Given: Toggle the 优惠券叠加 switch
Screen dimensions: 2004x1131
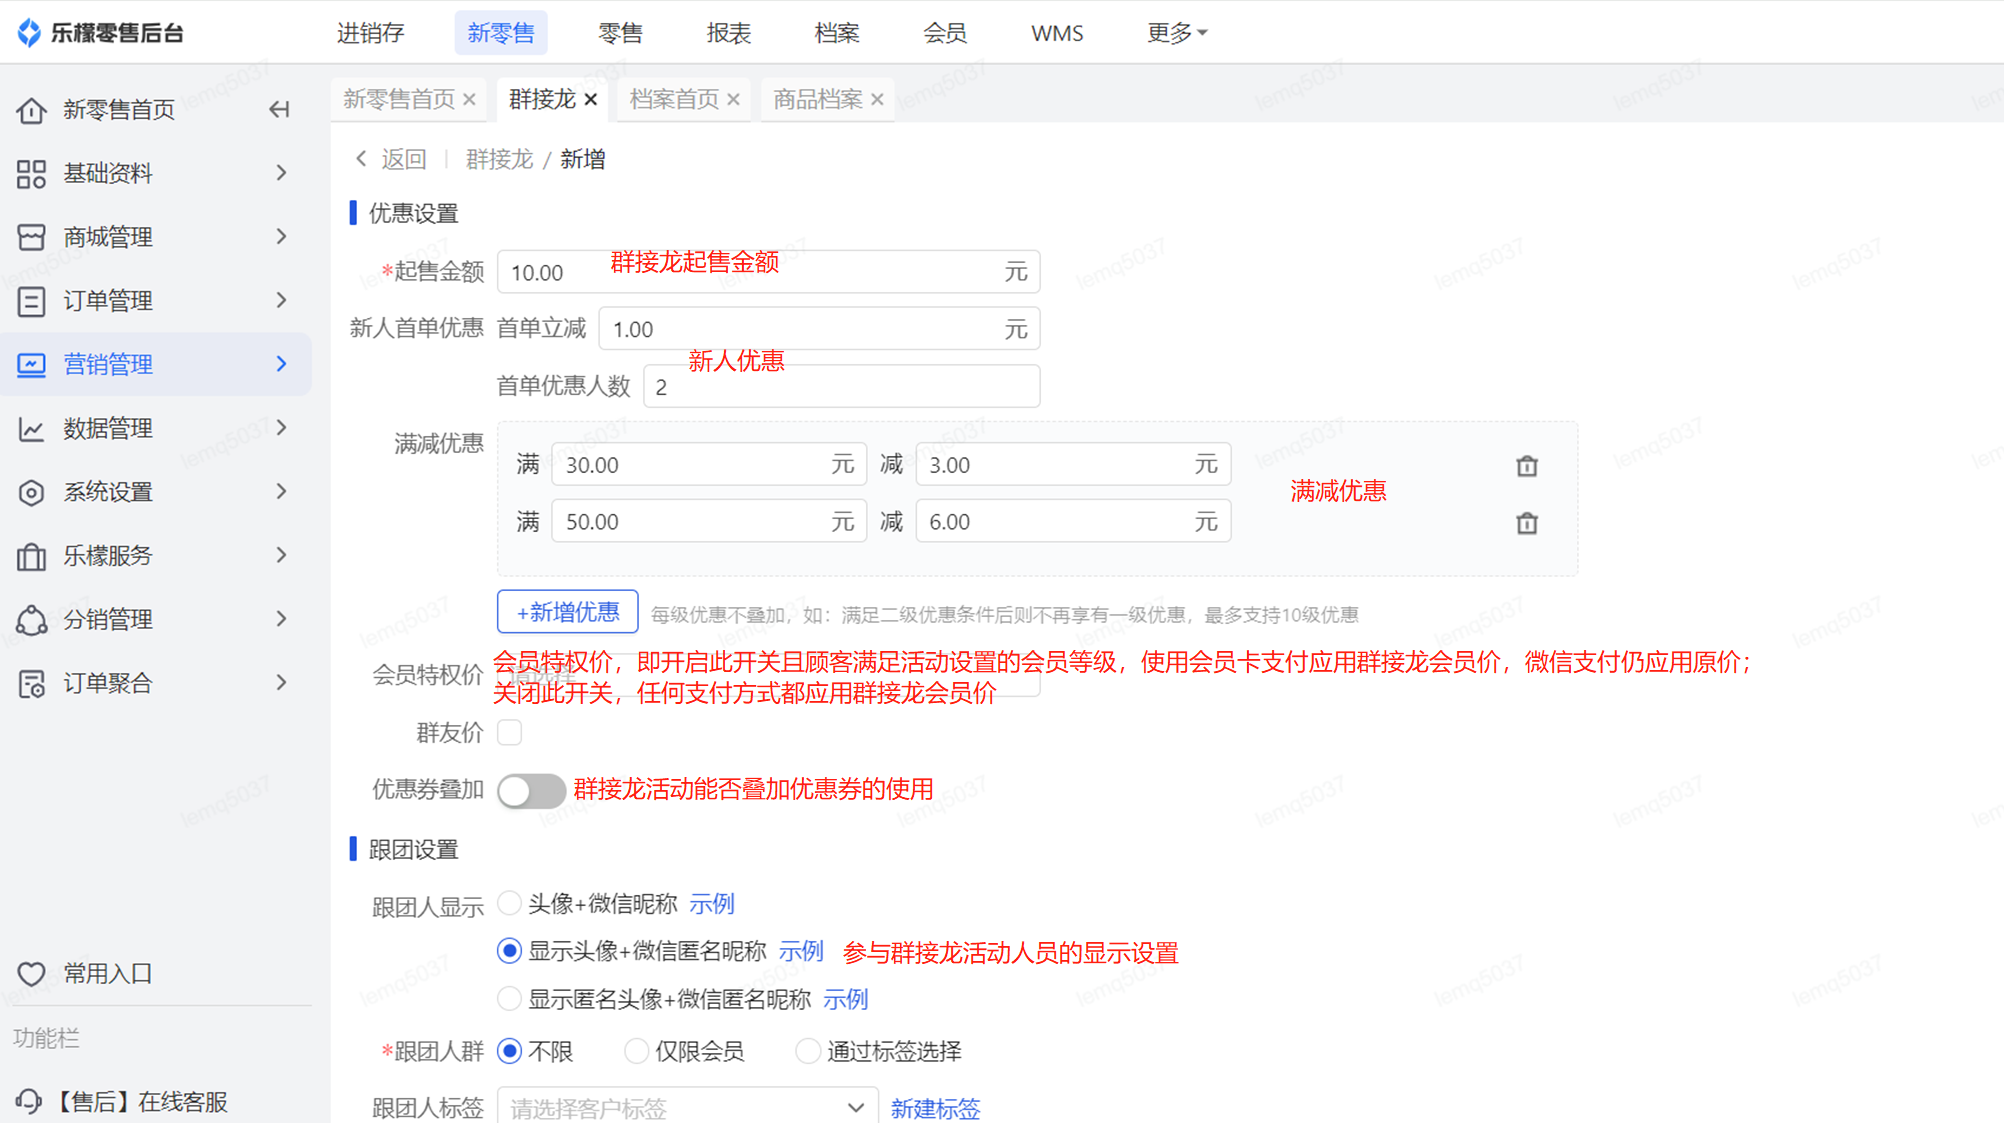Looking at the screenshot, I should 531,790.
